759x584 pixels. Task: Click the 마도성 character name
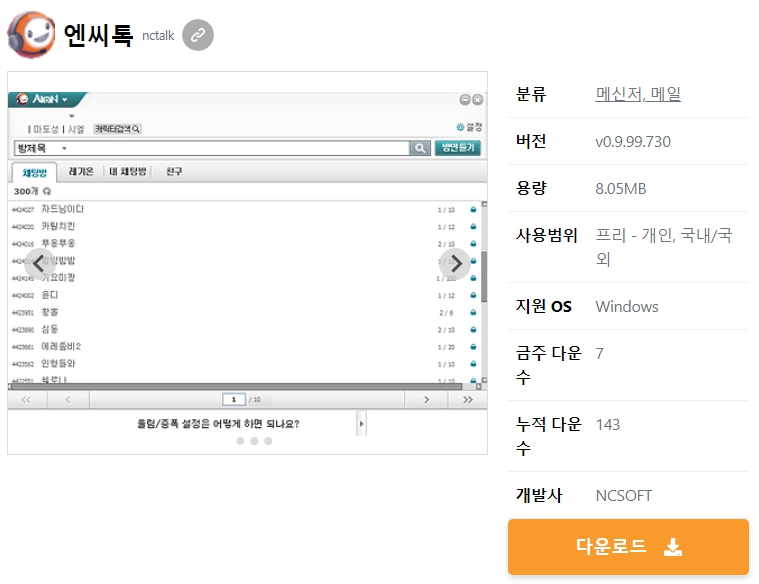pos(46,129)
